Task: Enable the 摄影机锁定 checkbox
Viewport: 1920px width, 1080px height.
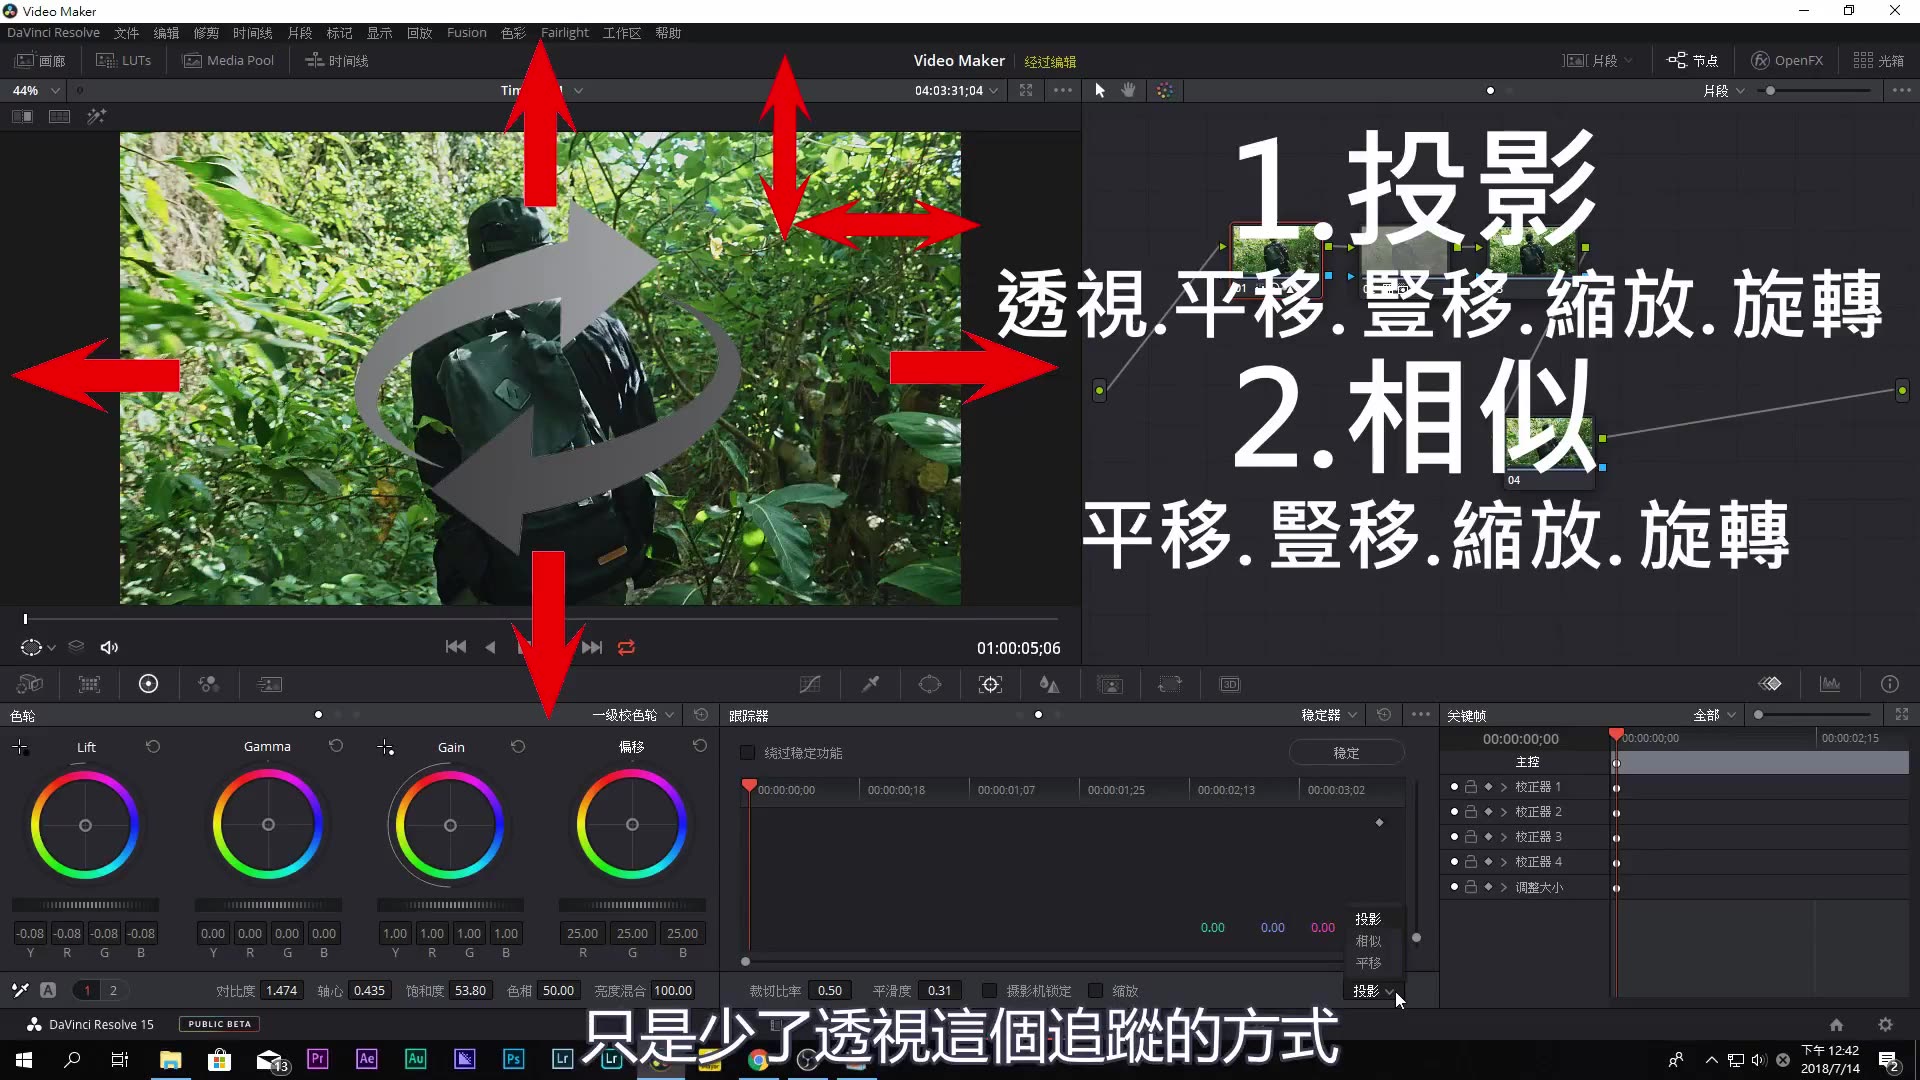Action: pyautogui.click(x=989, y=990)
